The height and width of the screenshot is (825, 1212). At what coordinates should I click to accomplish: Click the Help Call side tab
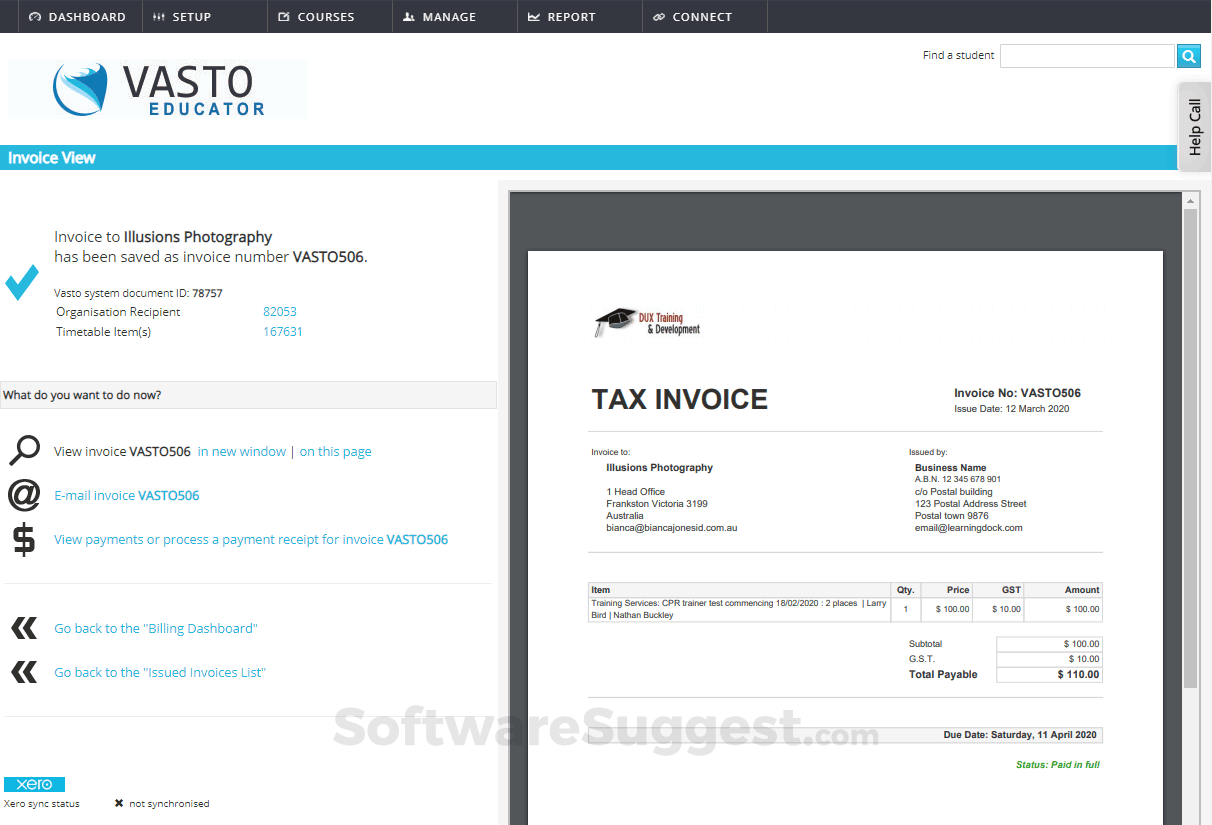[1194, 126]
